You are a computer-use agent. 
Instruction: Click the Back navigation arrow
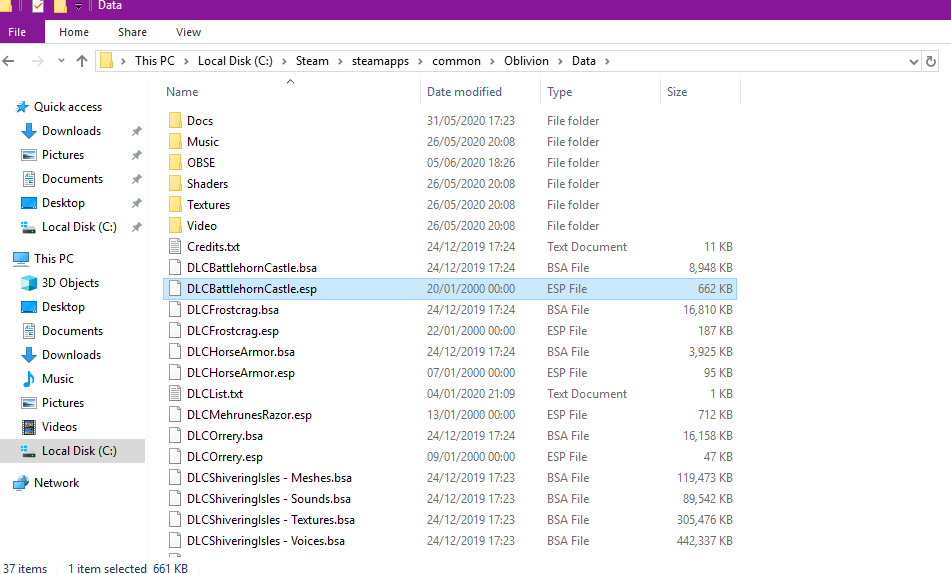[x=8, y=61]
